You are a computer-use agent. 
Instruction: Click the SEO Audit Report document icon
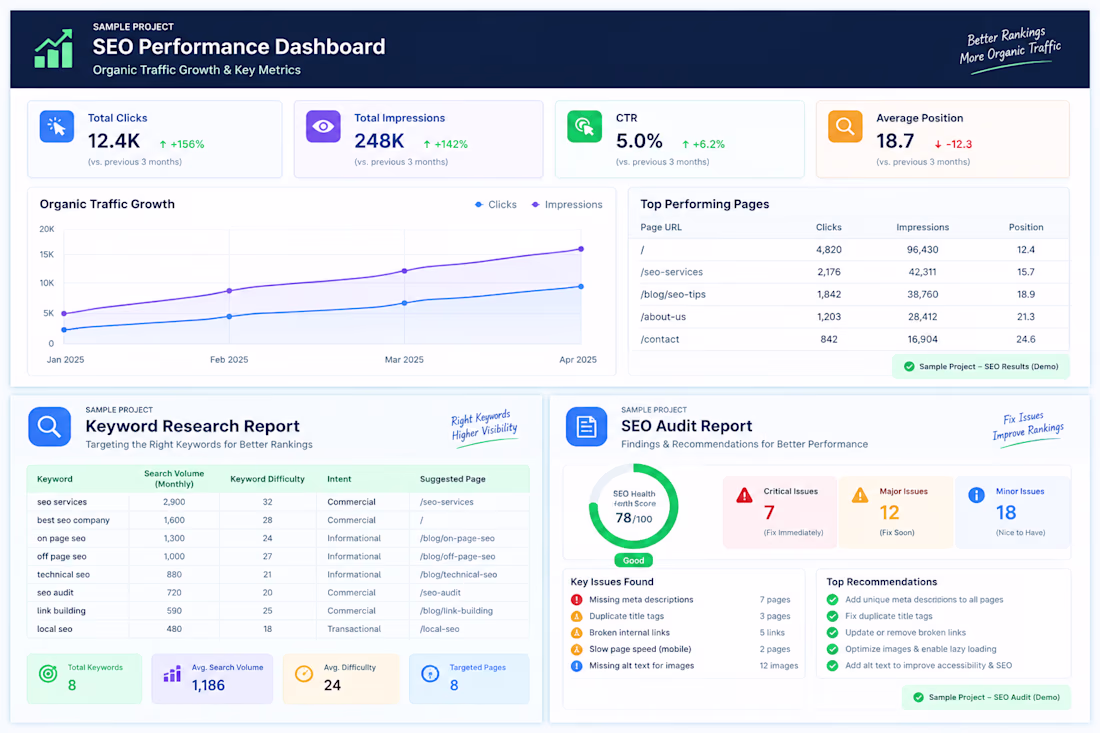(586, 426)
